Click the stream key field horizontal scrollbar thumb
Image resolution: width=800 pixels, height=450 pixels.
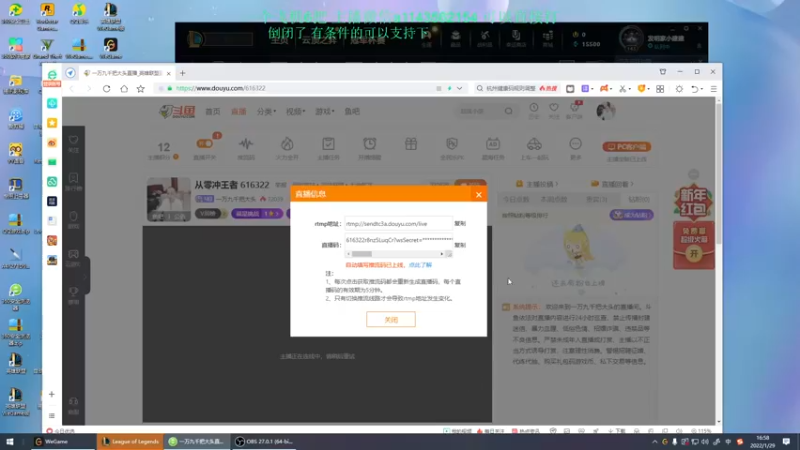coord(362,254)
